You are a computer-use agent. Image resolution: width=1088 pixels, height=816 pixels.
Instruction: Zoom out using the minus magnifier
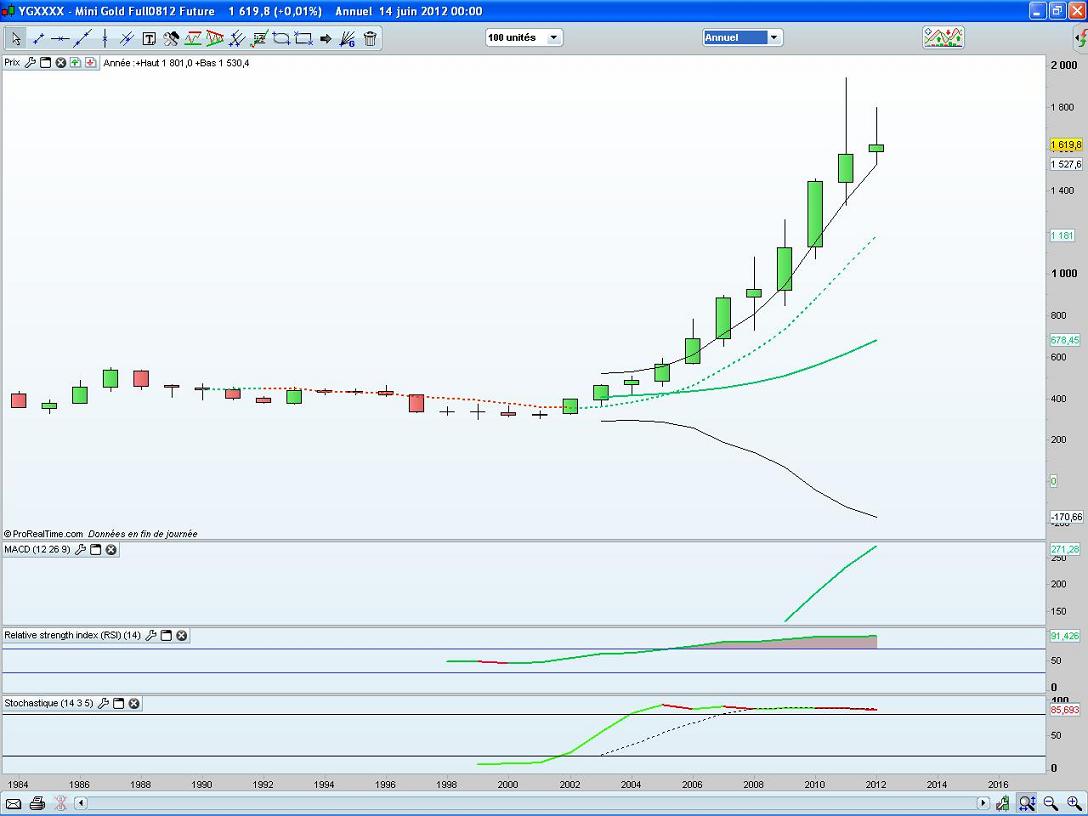[x=1051, y=803]
